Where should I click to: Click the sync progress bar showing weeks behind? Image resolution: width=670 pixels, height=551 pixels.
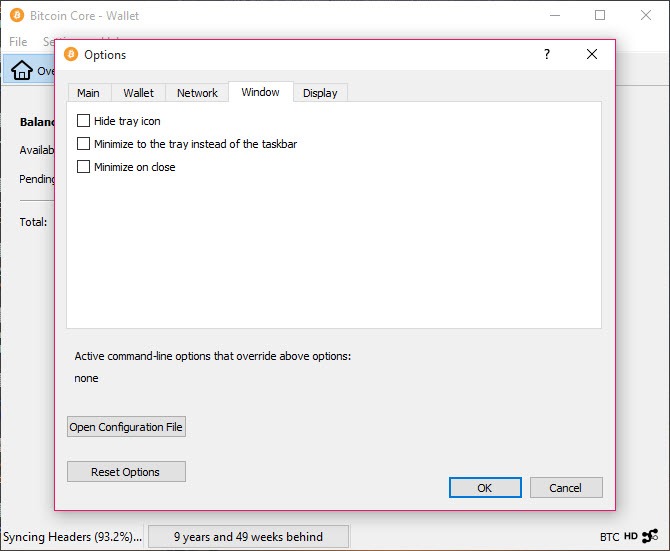tap(248, 536)
